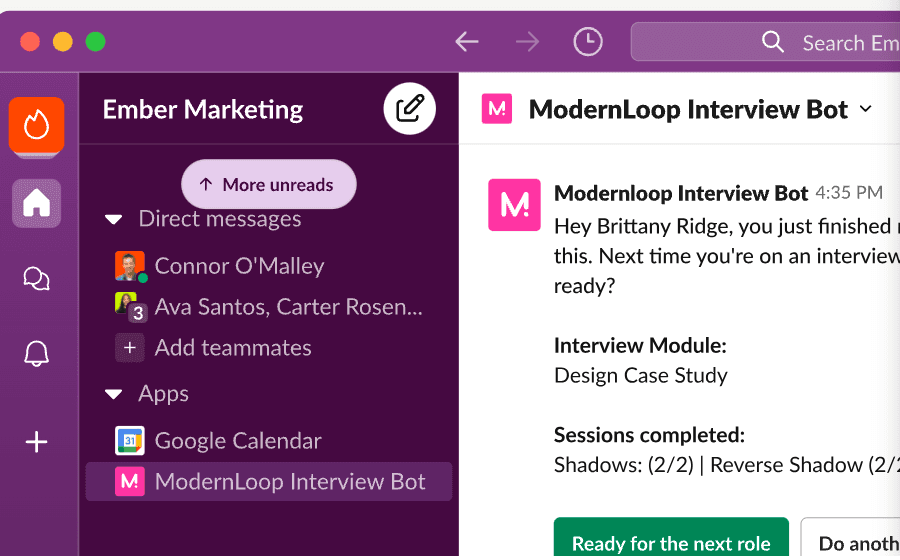Open history with the clock icon
The width and height of the screenshot is (900, 560).
click(588, 42)
